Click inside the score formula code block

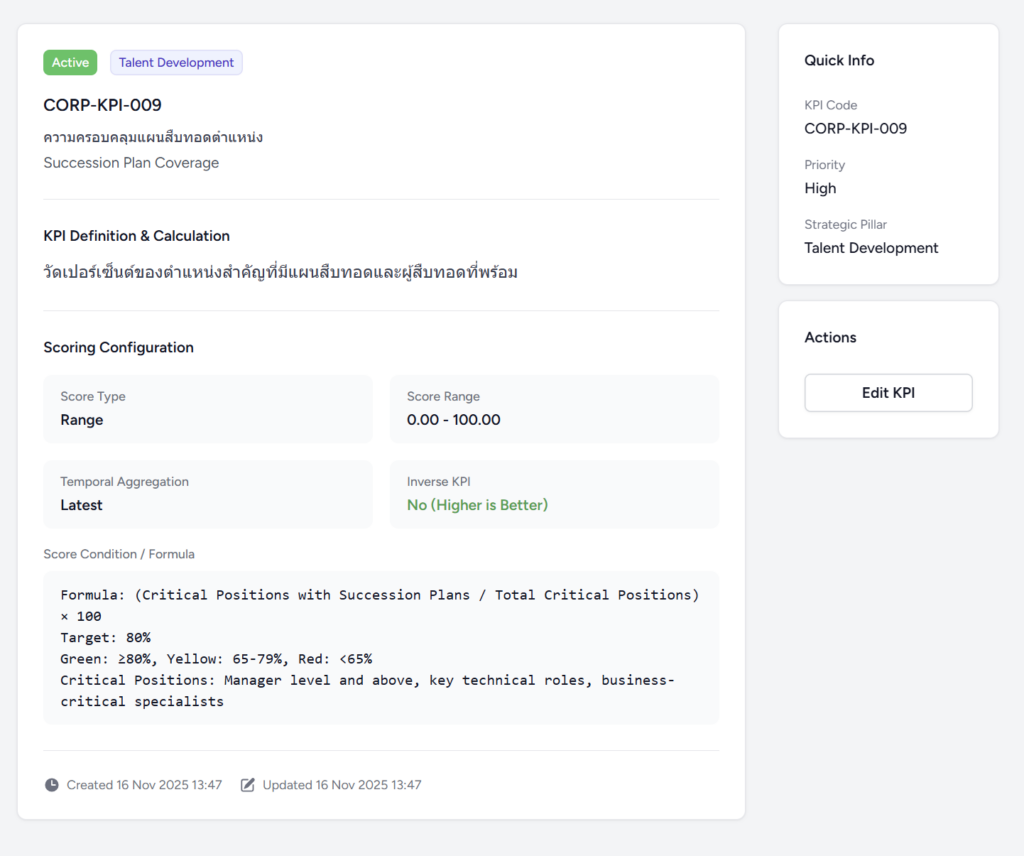point(380,648)
